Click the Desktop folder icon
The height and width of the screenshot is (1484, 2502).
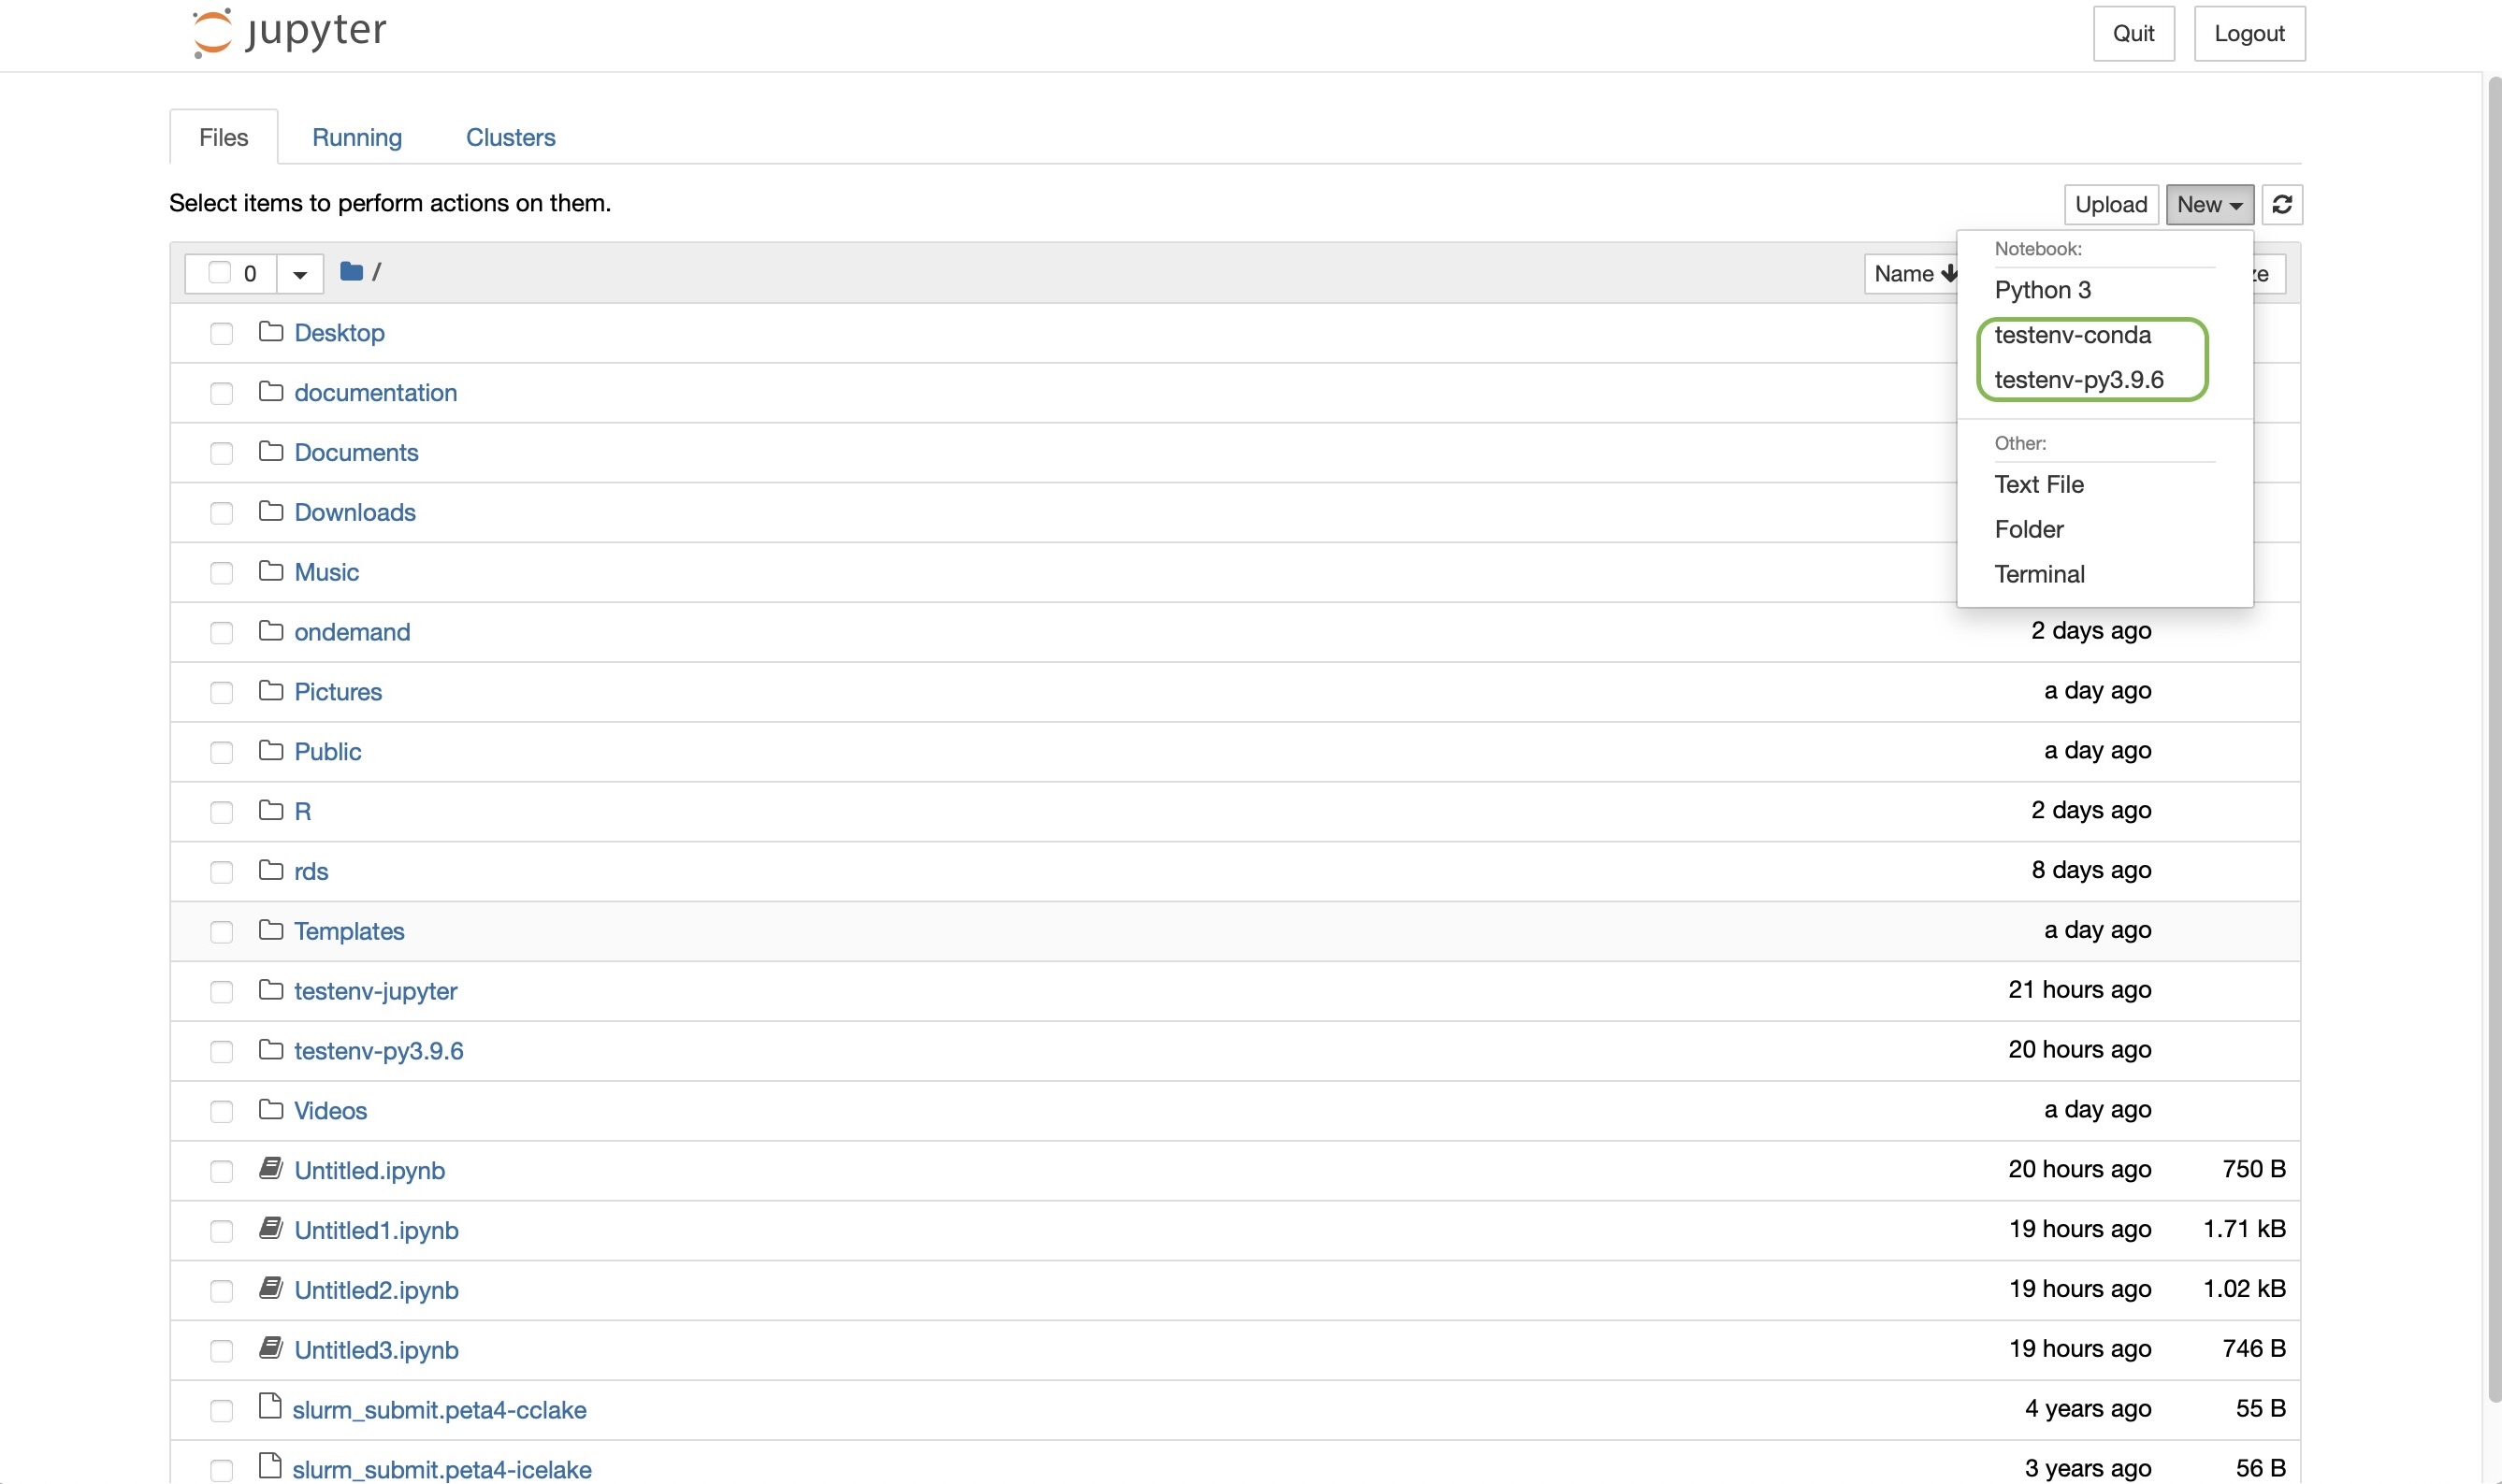pos(270,332)
